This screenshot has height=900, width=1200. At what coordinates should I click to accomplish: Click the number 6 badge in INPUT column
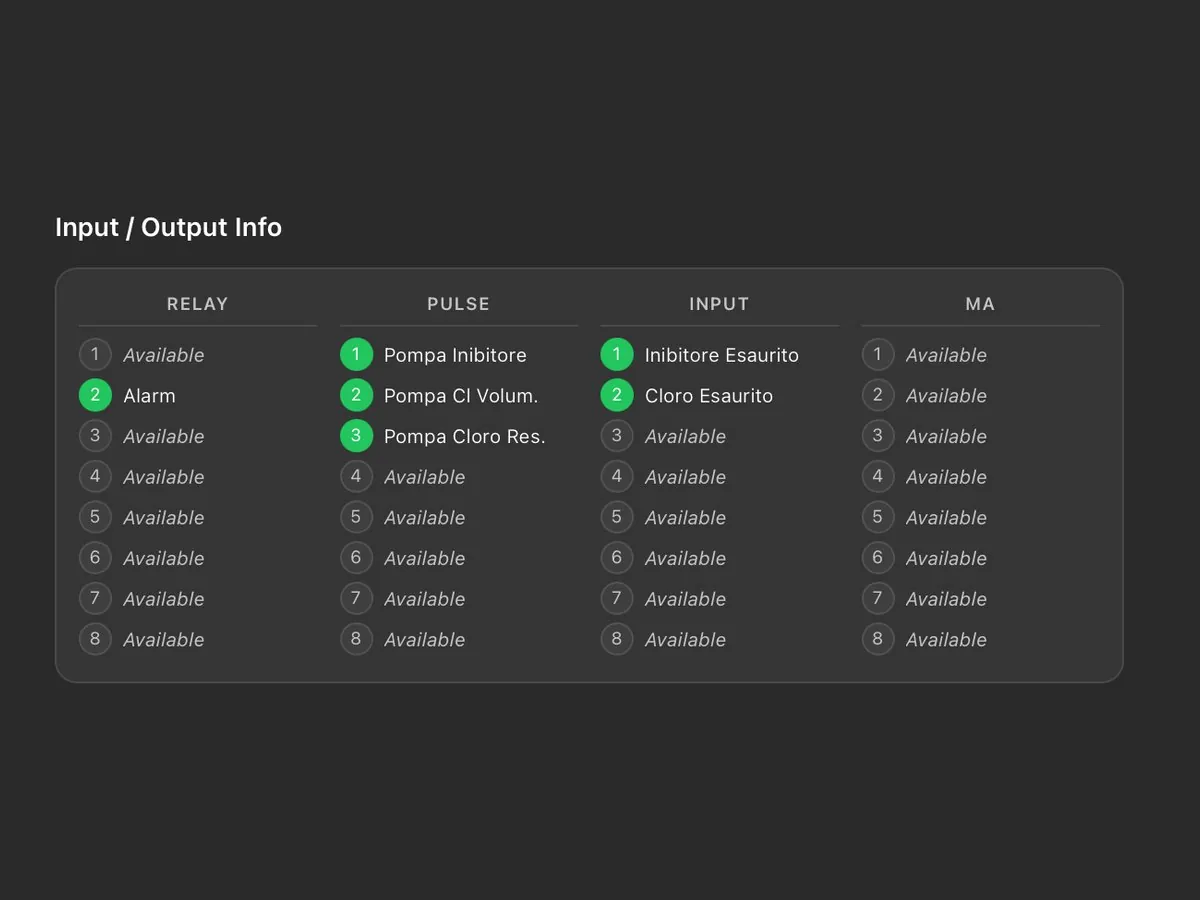click(617, 558)
